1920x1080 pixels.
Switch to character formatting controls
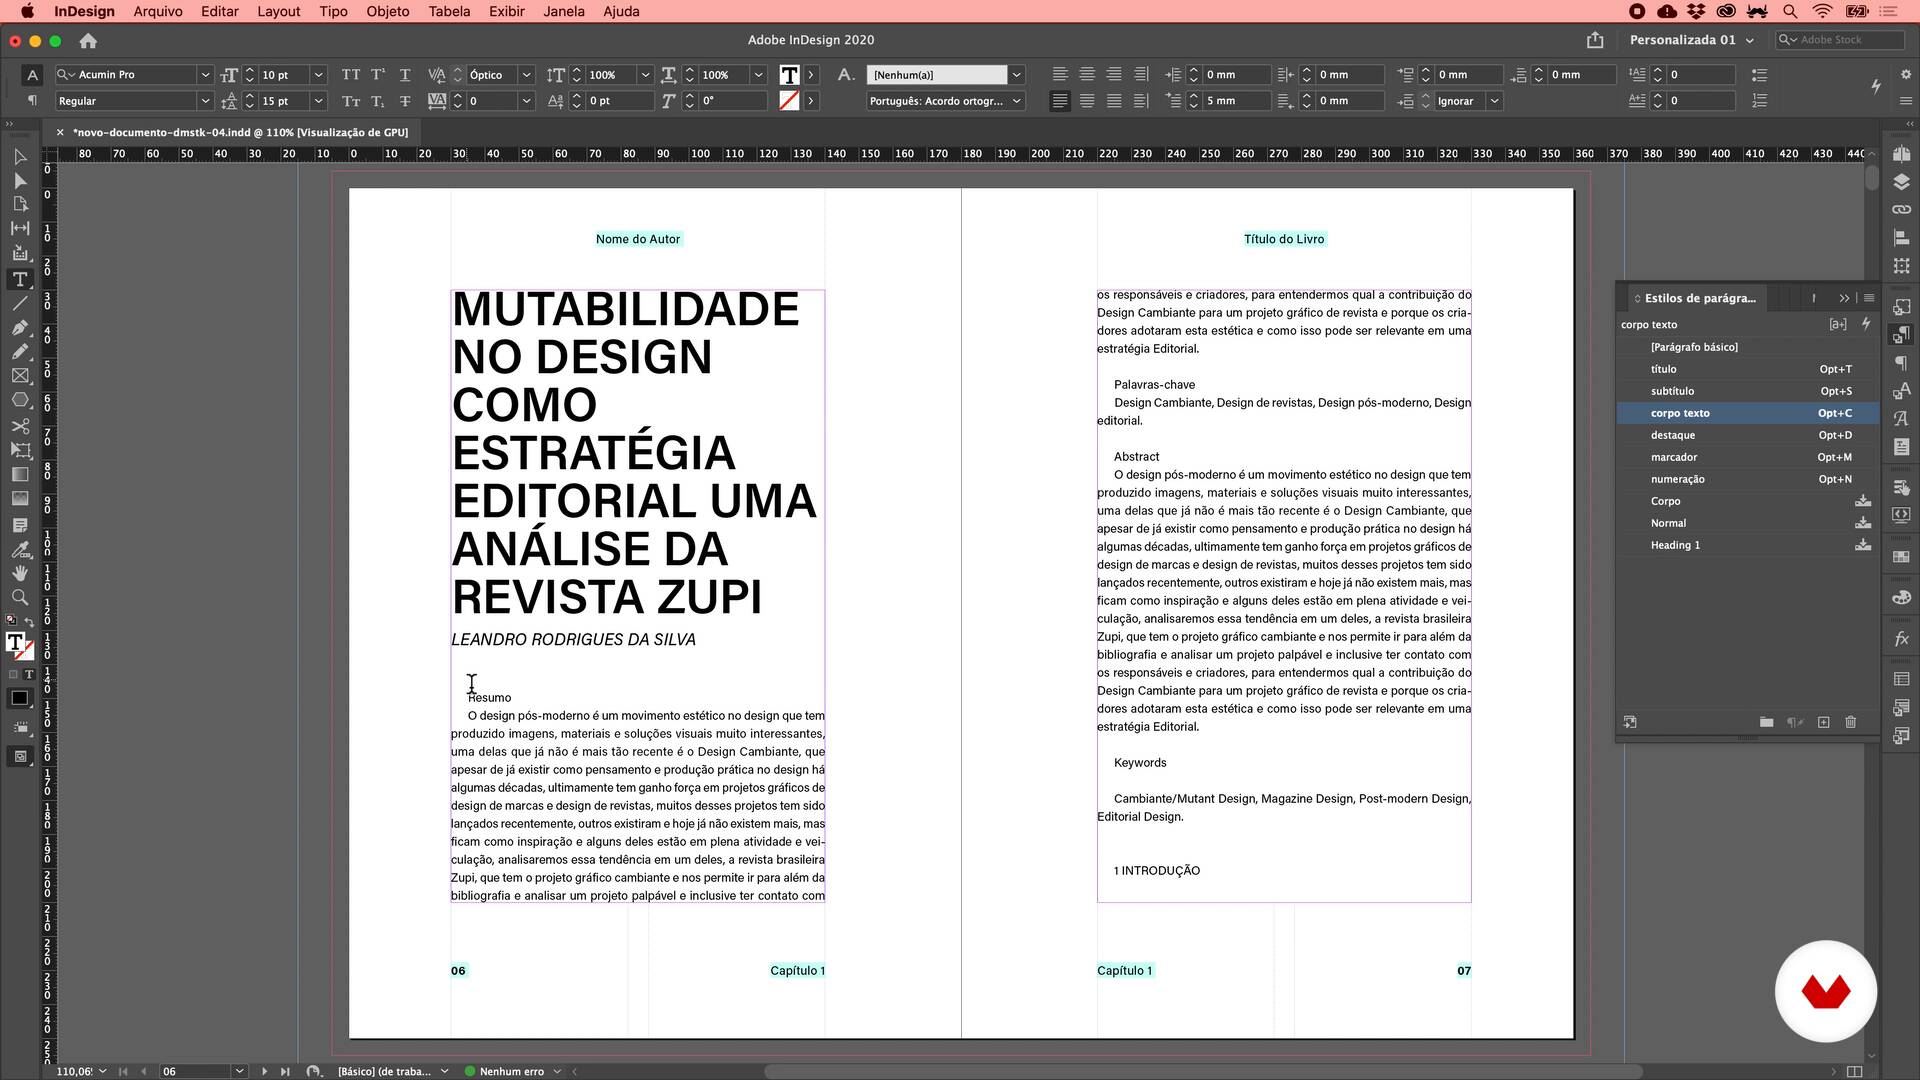32,75
